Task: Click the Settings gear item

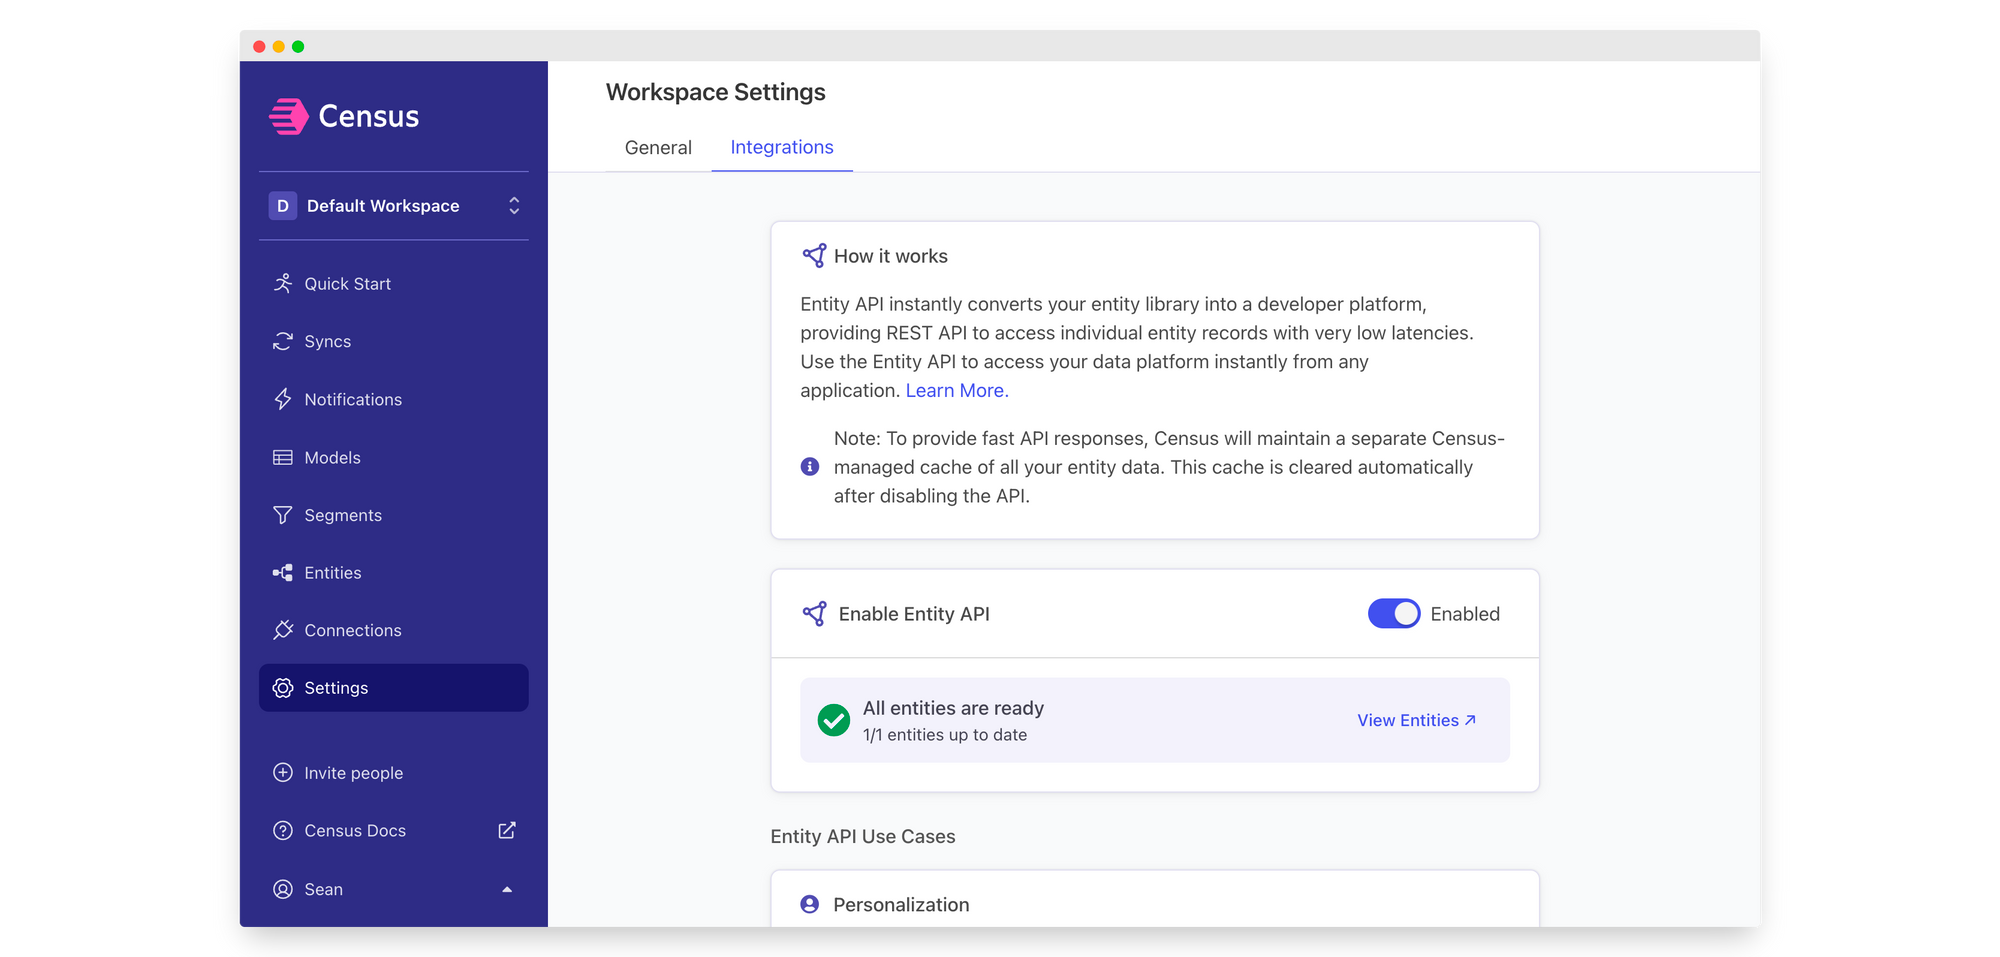Action: click(335, 687)
